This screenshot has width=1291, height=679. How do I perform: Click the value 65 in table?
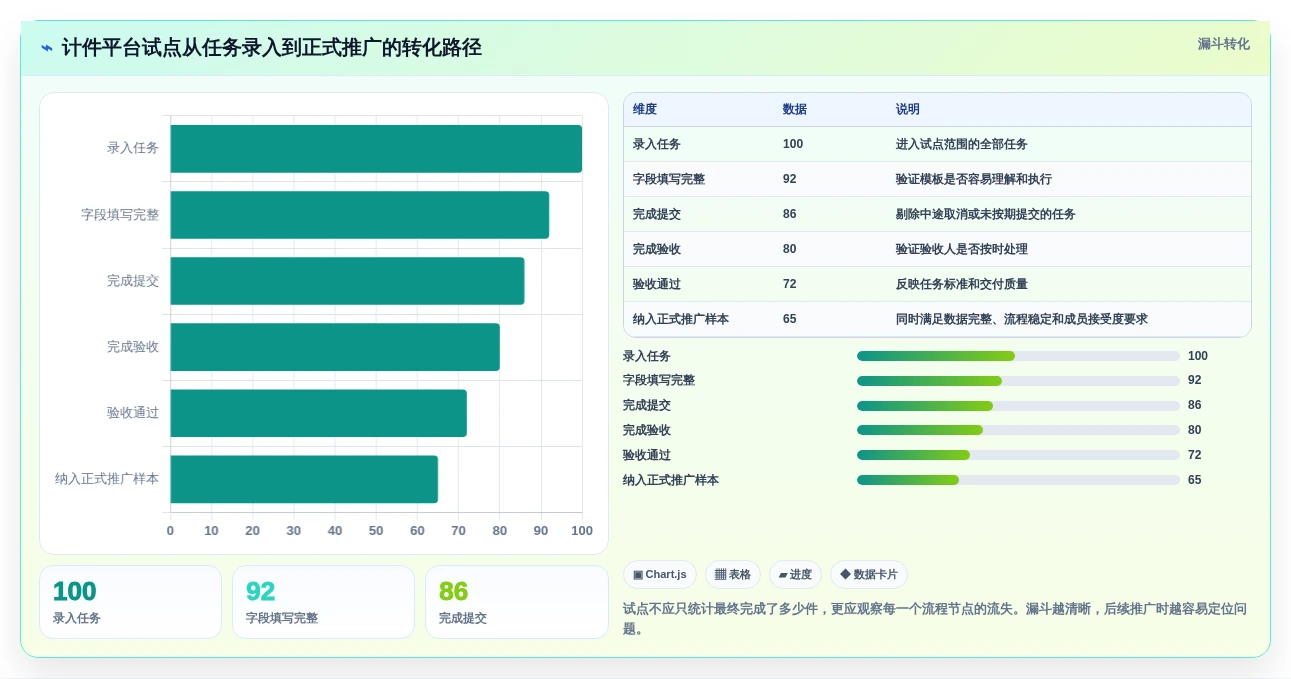point(790,319)
